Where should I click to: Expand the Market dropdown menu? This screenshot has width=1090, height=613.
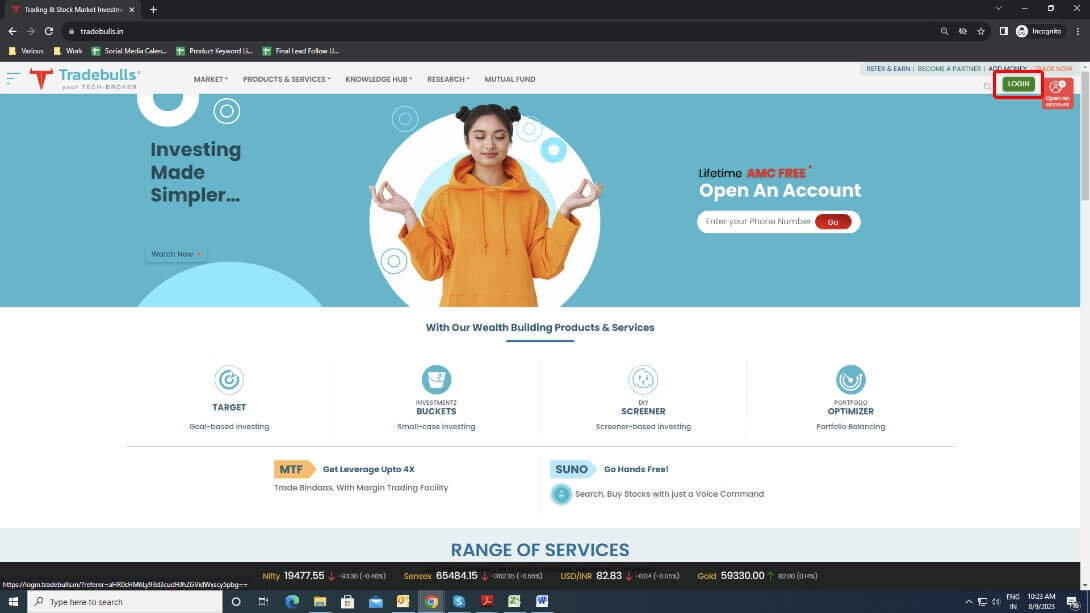coord(210,79)
